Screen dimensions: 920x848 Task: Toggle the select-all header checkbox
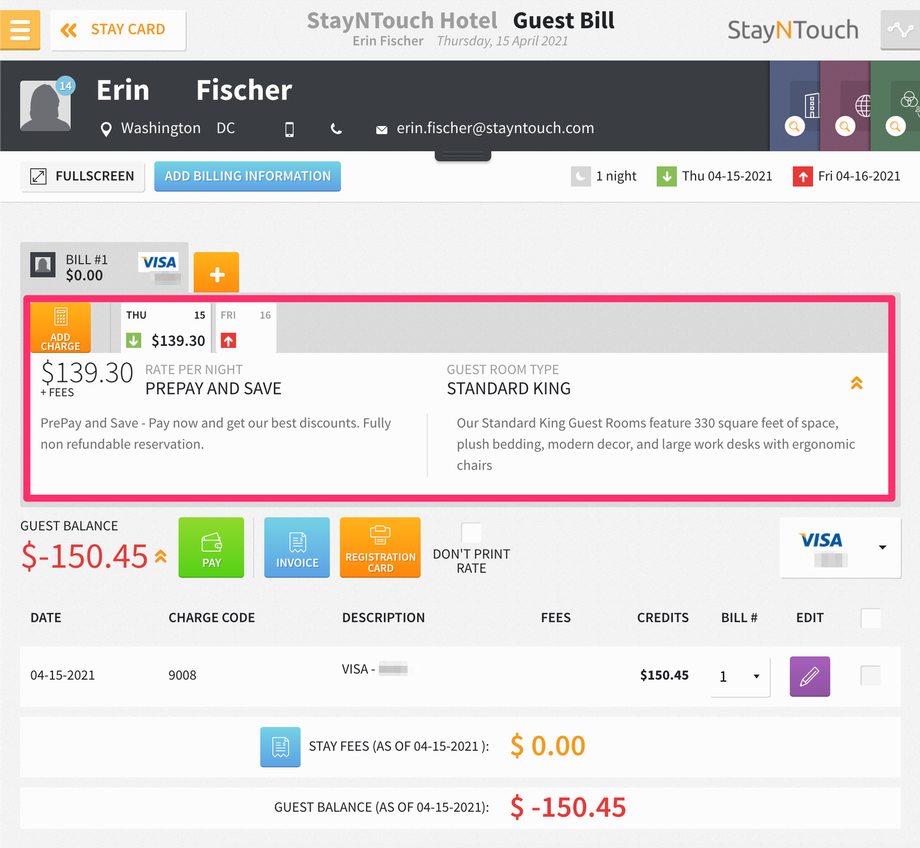[x=871, y=618]
